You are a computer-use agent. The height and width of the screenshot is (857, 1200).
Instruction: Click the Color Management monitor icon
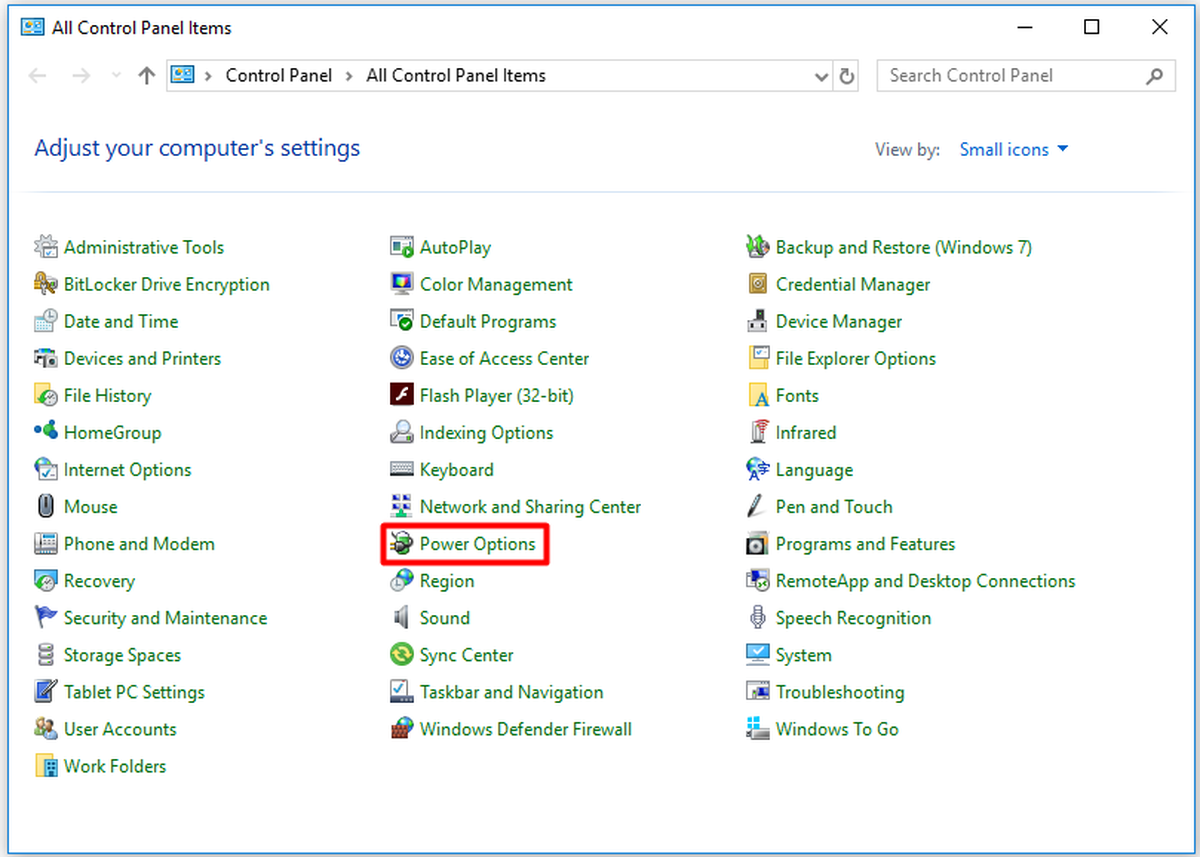401,284
